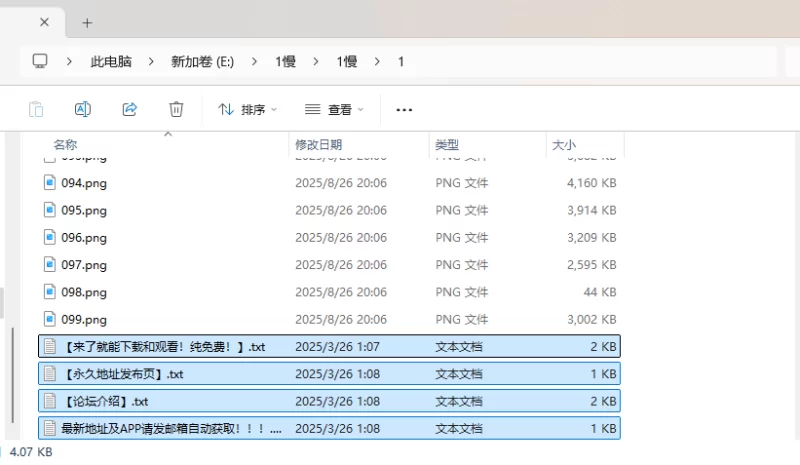The width and height of the screenshot is (800, 465).
Task: Click the 096.png file icon
Action: [49, 237]
